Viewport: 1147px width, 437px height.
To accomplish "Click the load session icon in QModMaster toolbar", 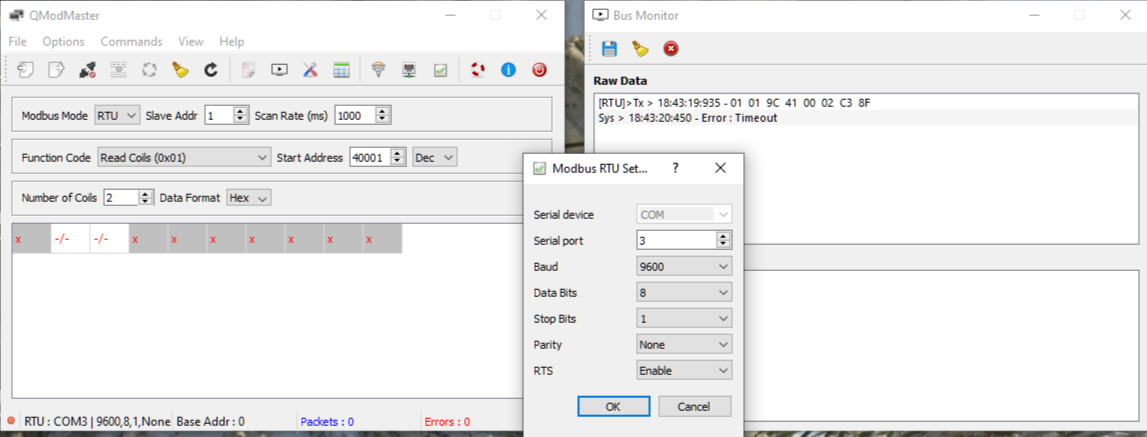I will point(26,70).
